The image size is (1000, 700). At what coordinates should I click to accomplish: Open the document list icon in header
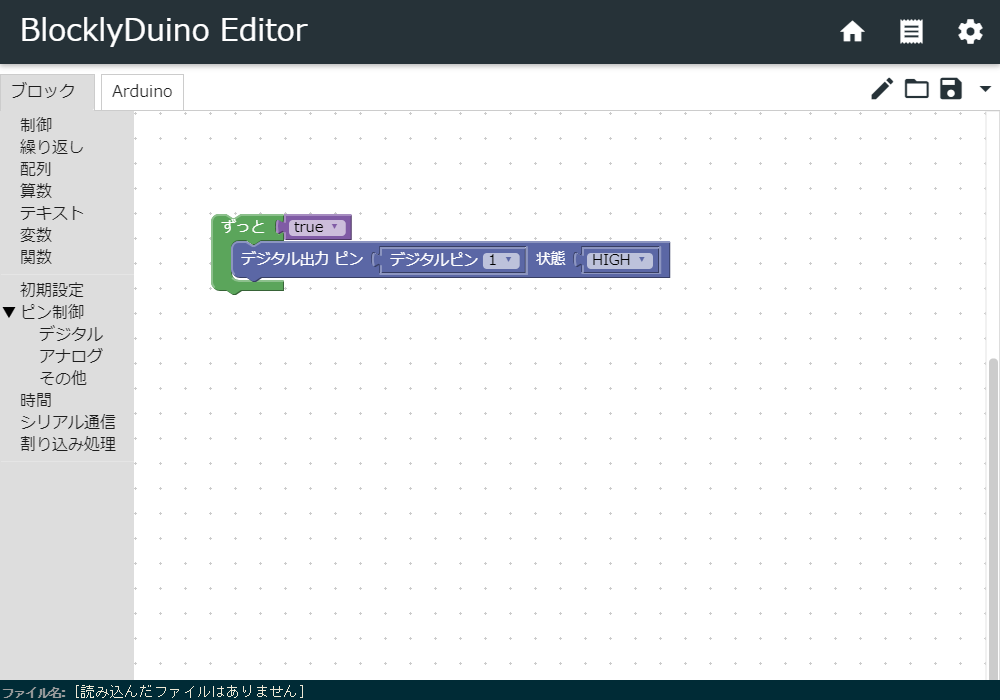point(911,32)
